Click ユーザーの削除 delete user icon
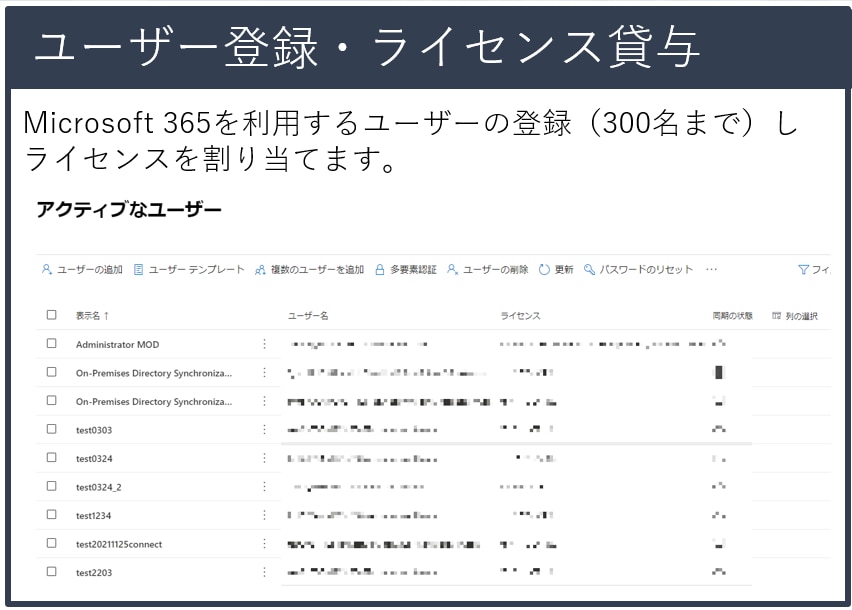Image resolution: width=852 pixels, height=610 pixels. click(452, 269)
